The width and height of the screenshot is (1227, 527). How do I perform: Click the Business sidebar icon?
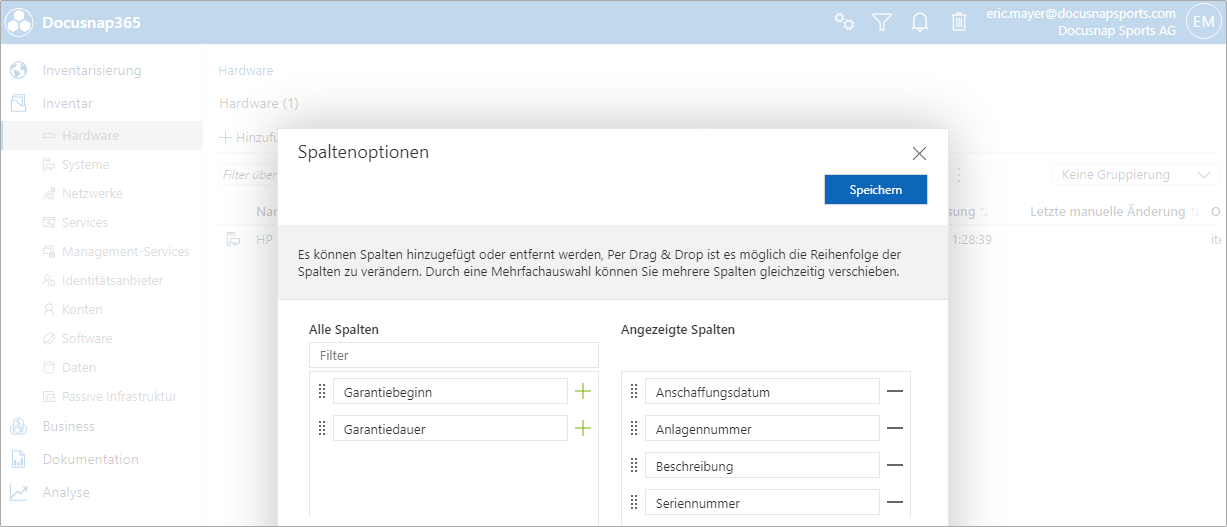coord(18,427)
